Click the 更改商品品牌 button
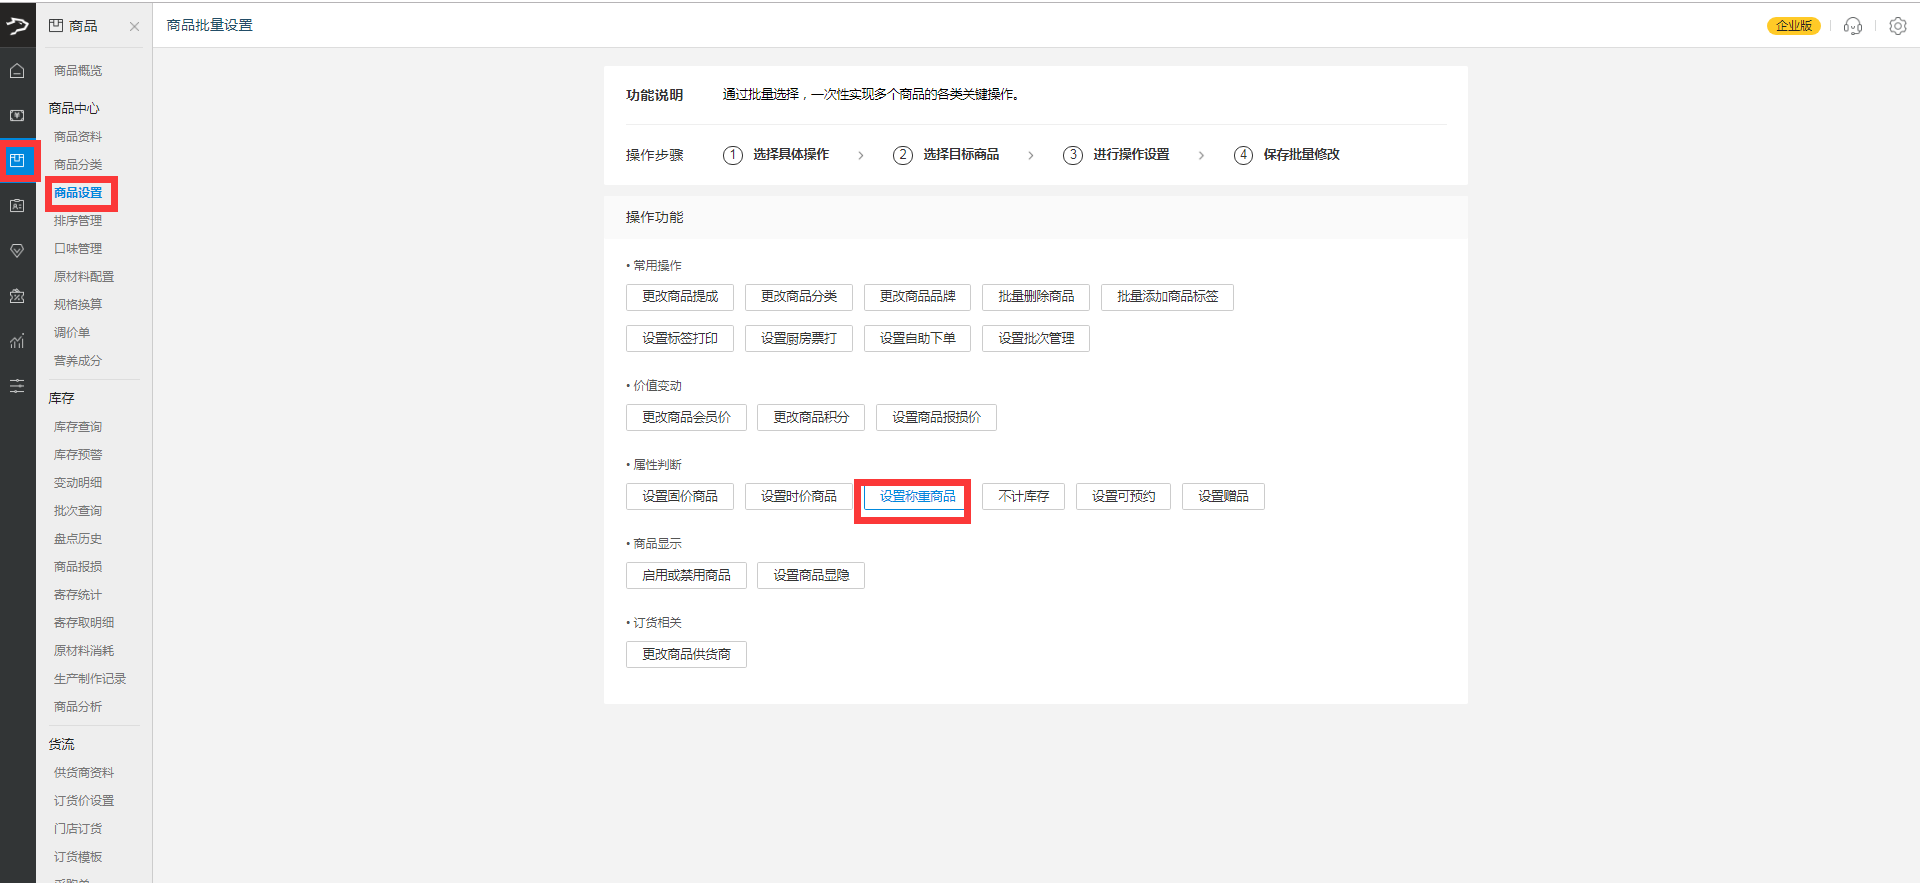Image resolution: width=1920 pixels, height=883 pixels. tap(918, 297)
